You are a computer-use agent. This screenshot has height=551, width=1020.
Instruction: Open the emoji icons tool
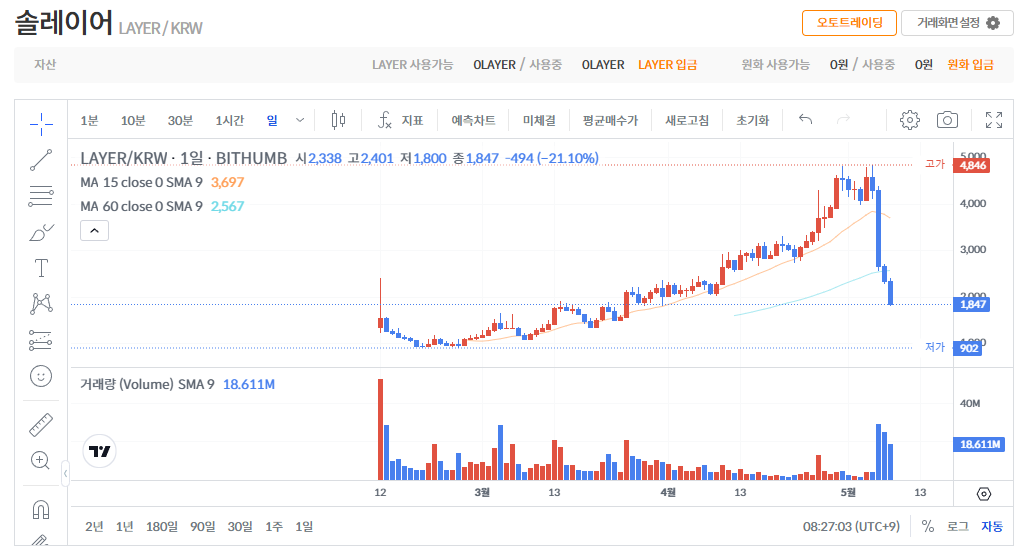41,376
